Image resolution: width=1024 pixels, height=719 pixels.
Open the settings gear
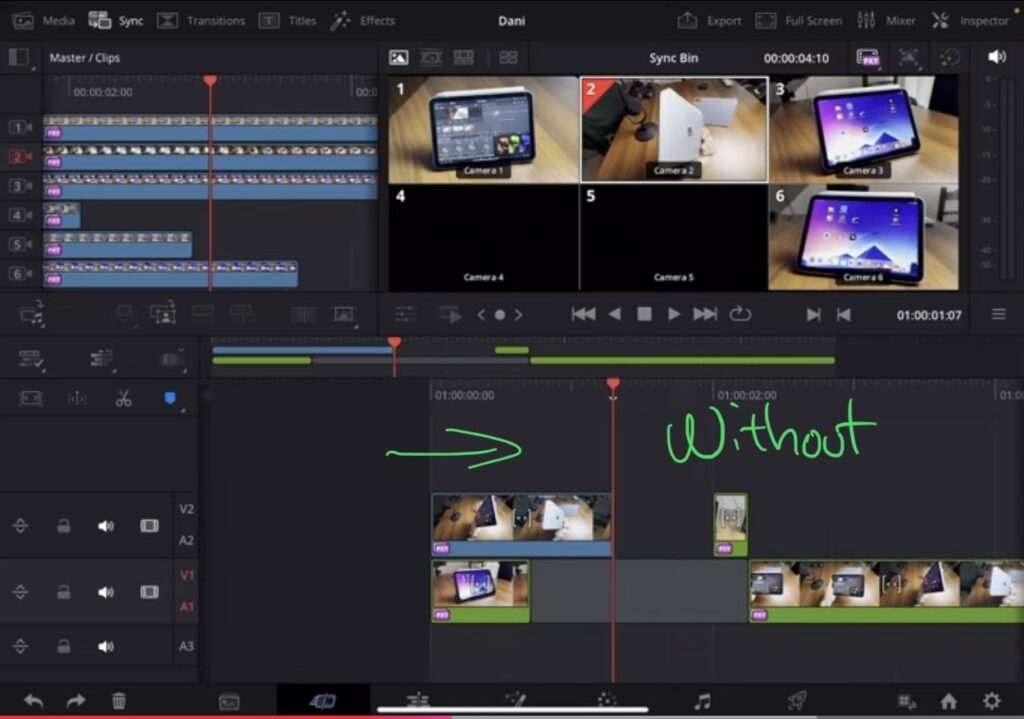990,700
